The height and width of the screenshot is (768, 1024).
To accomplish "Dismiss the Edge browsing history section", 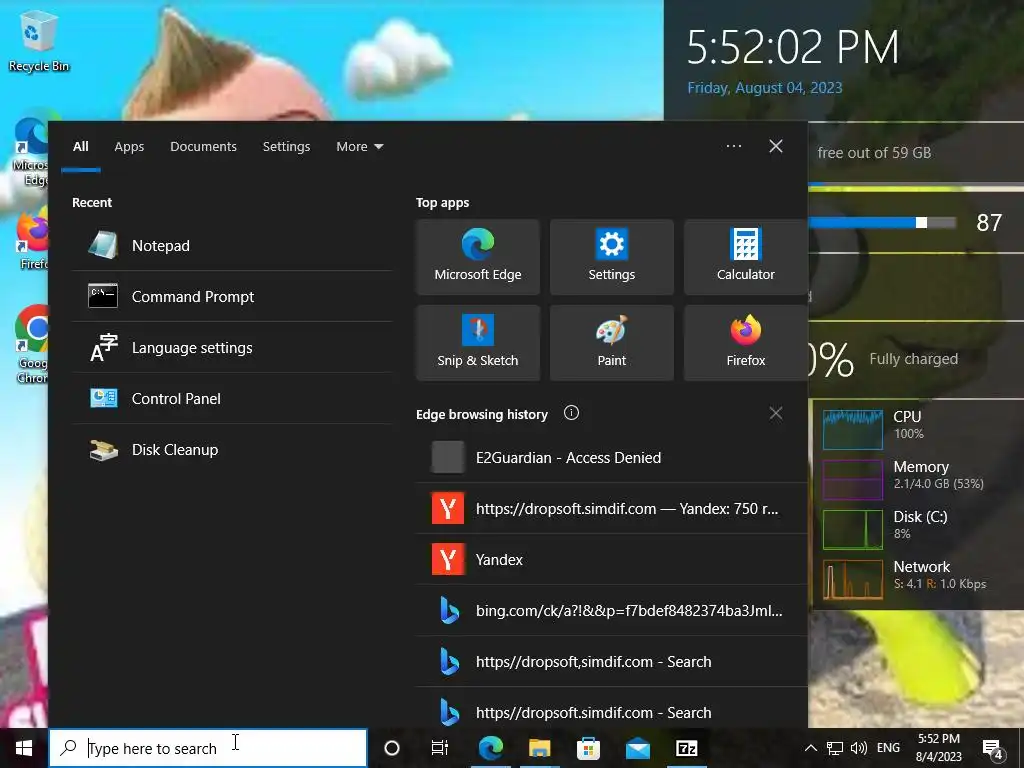I will (775, 413).
